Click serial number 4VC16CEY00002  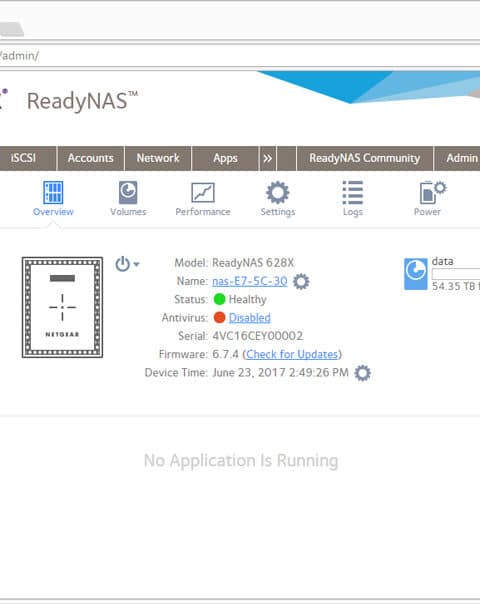click(258, 336)
